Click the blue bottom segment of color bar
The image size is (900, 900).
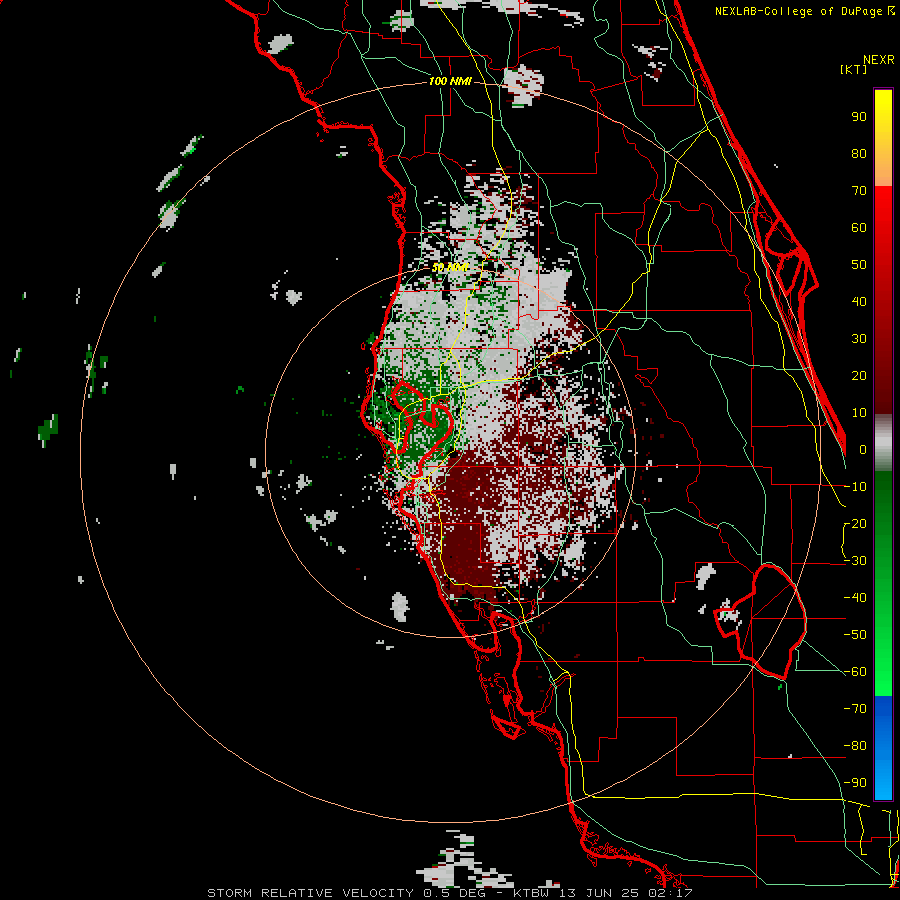[883, 748]
